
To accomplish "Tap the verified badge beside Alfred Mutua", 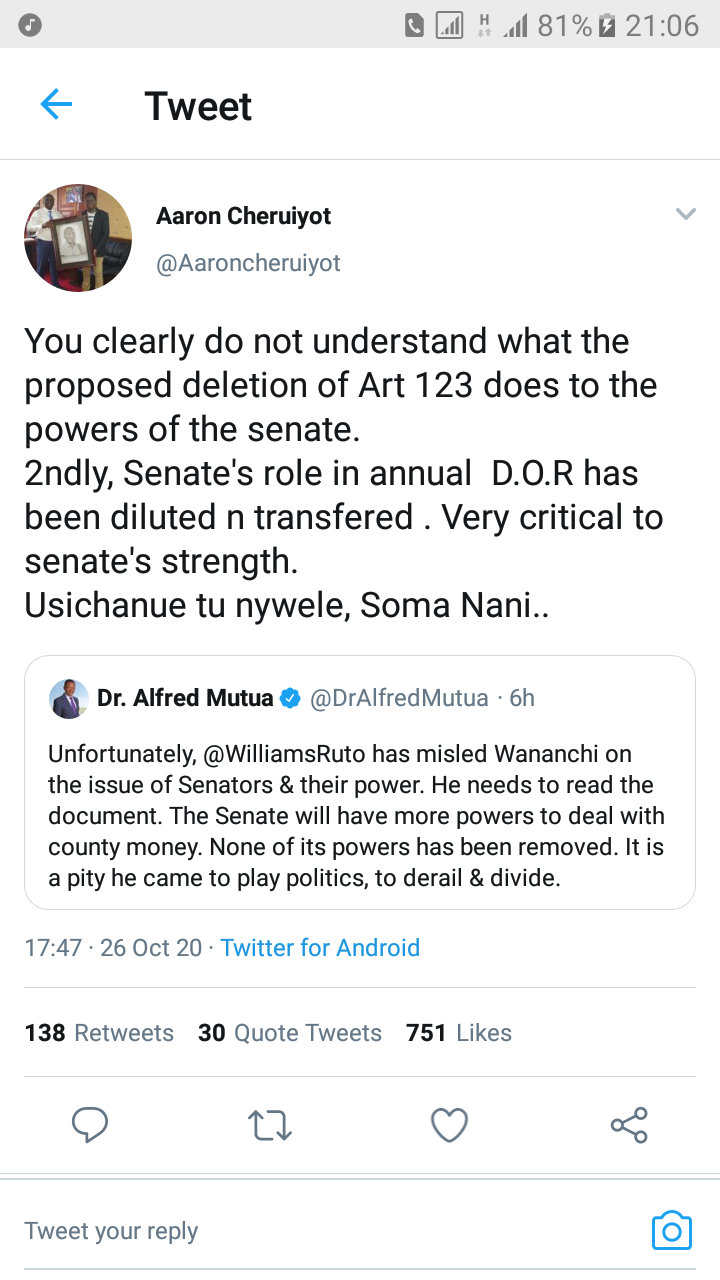I will pos(290,699).
